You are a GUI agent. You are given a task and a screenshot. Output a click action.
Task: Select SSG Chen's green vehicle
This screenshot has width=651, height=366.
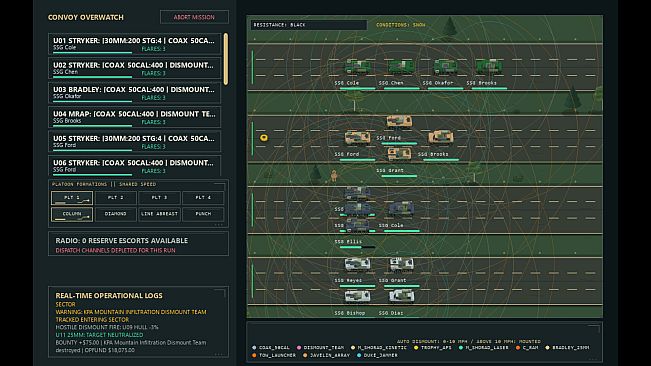click(x=401, y=66)
